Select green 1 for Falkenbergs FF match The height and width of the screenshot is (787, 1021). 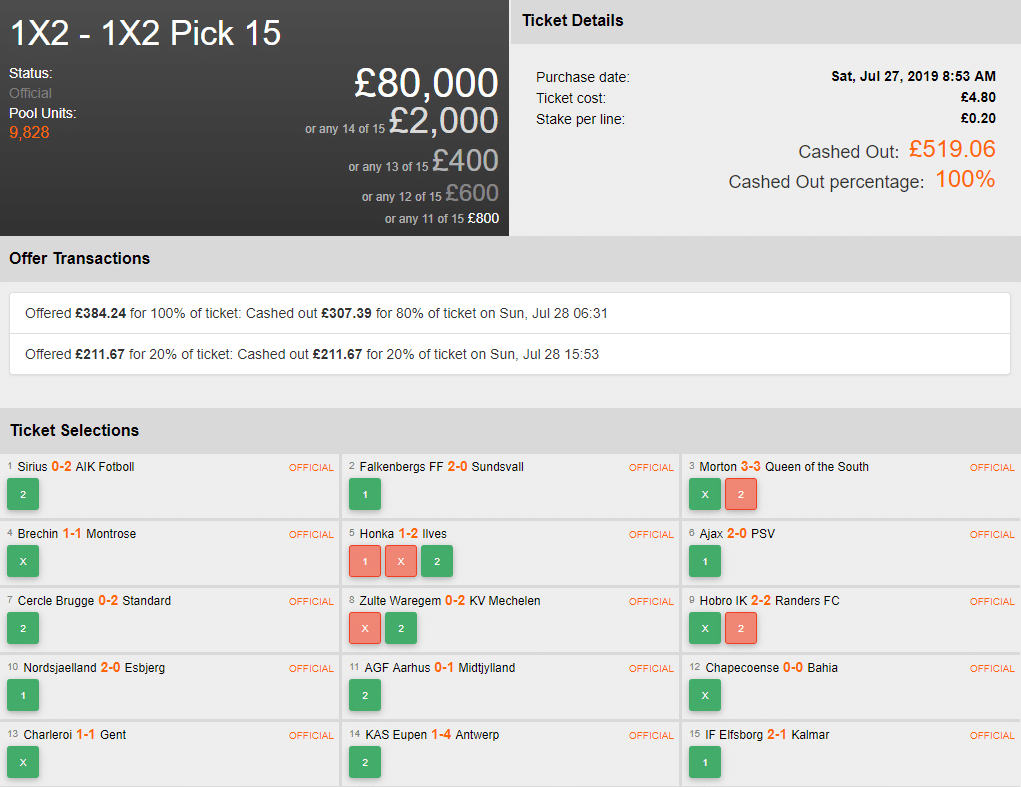coord(365,494)
